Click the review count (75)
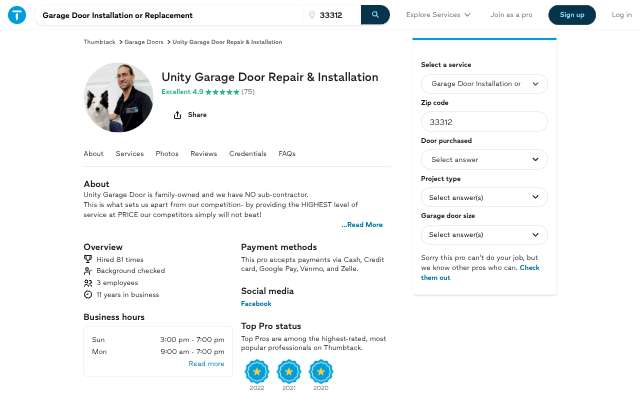 point(248,92)
